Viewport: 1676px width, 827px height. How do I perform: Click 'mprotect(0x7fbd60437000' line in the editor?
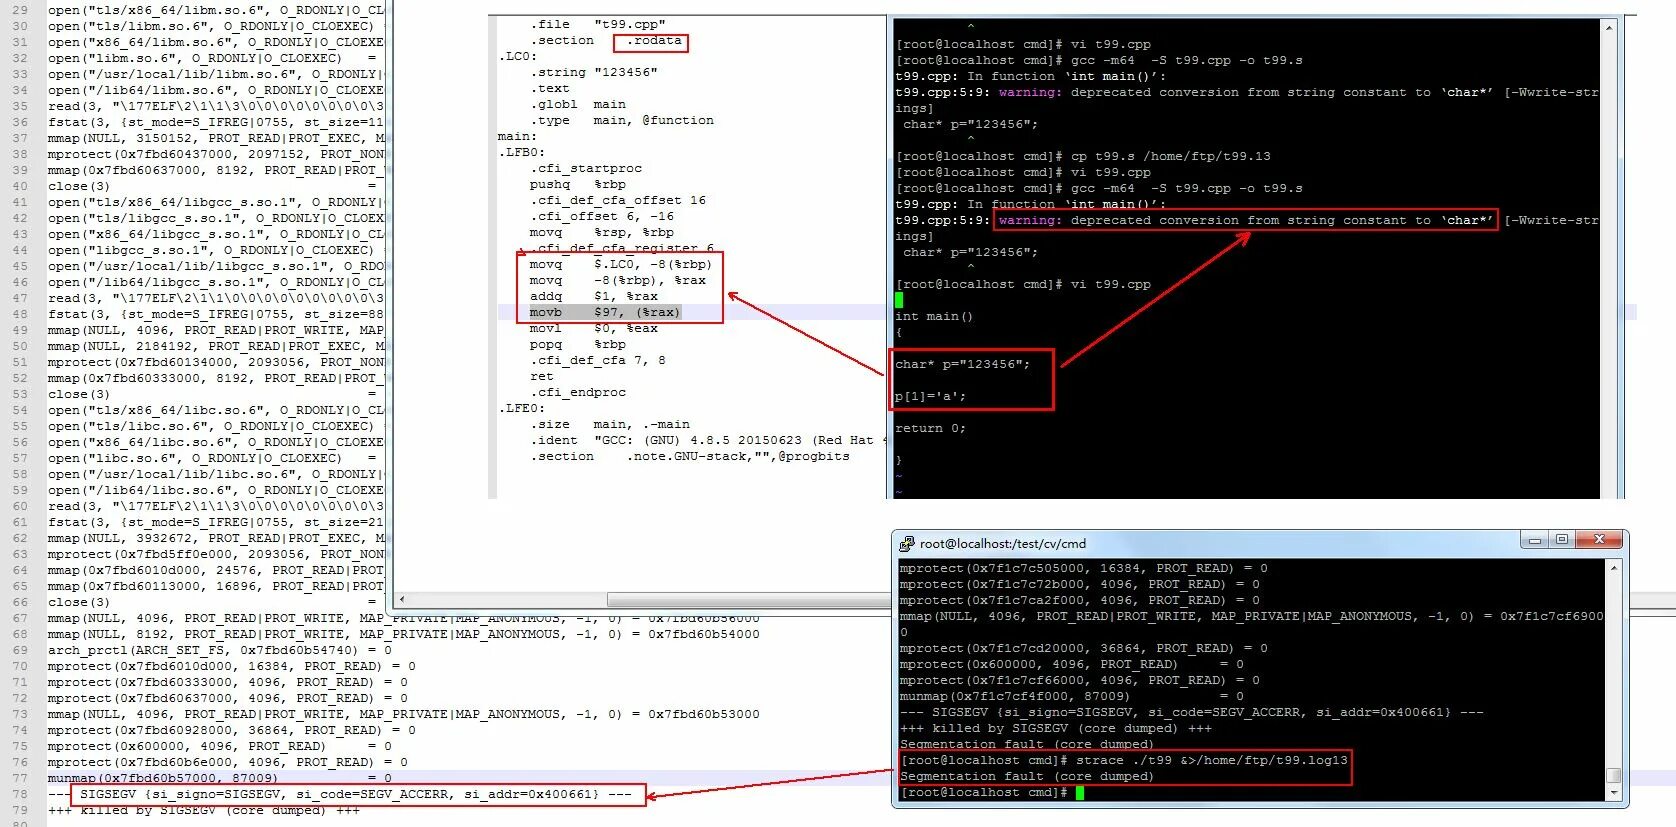[216, 154]
